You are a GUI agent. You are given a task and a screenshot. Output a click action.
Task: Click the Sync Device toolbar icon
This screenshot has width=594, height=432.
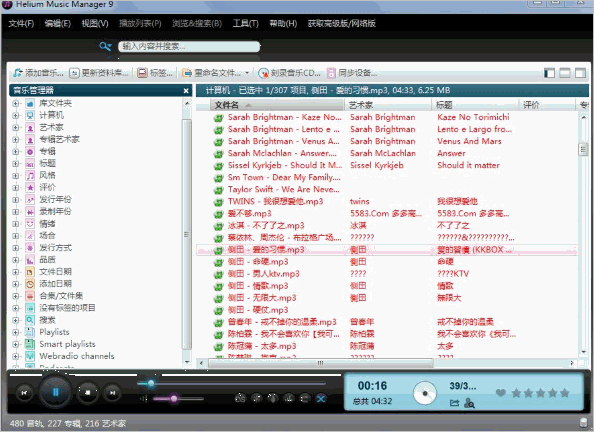coord(331,73)
